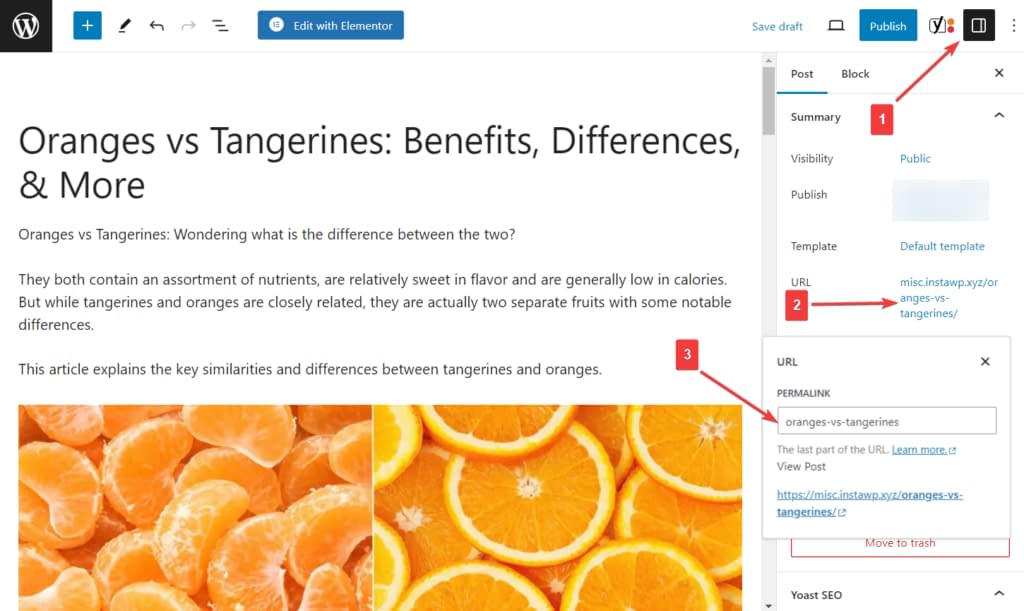Click Edit with Elementor
1024x611 pixels.
tap(330, 25)
